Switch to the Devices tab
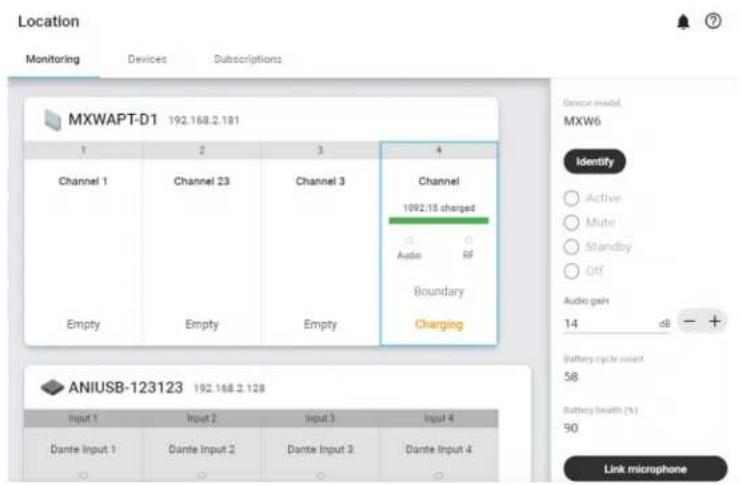 coord(147,59)
